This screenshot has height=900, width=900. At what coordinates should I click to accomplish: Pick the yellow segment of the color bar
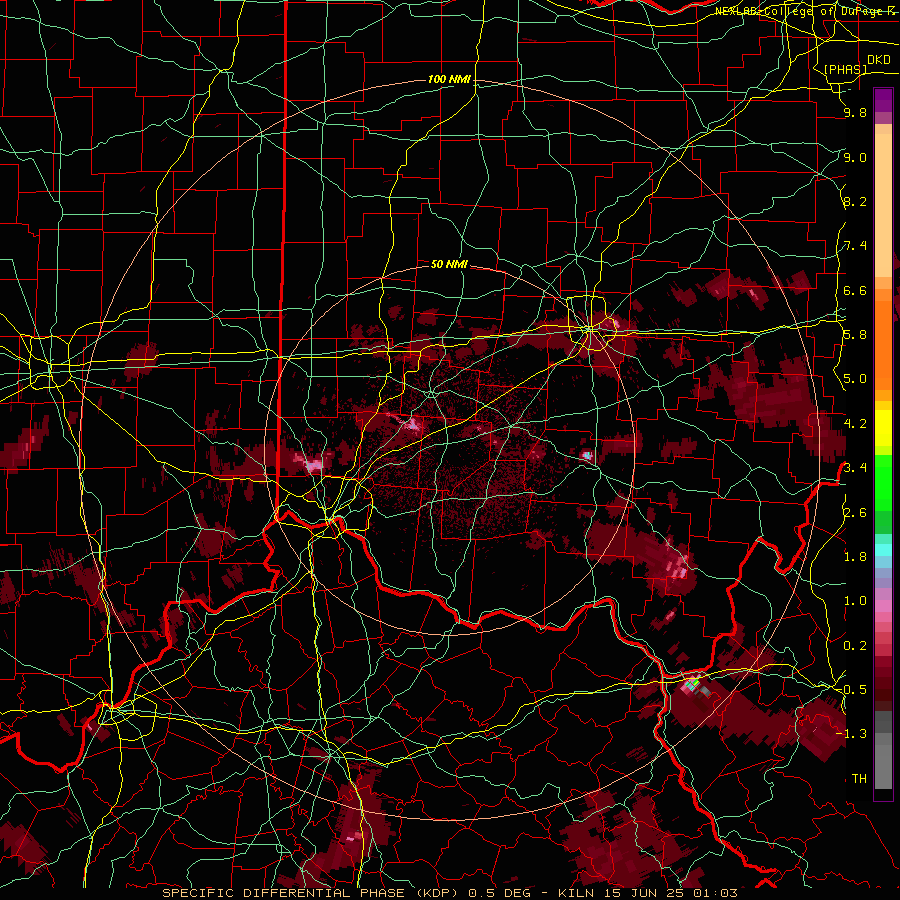click(x=883, y=428)
